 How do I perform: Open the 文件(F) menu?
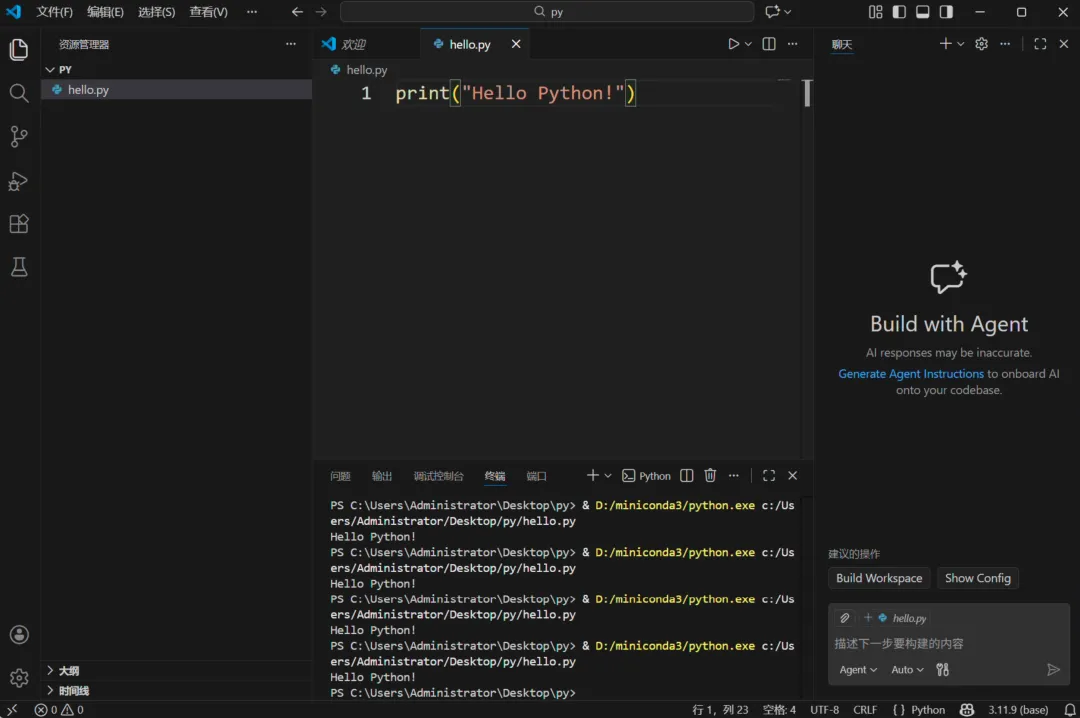click(54, 12)
